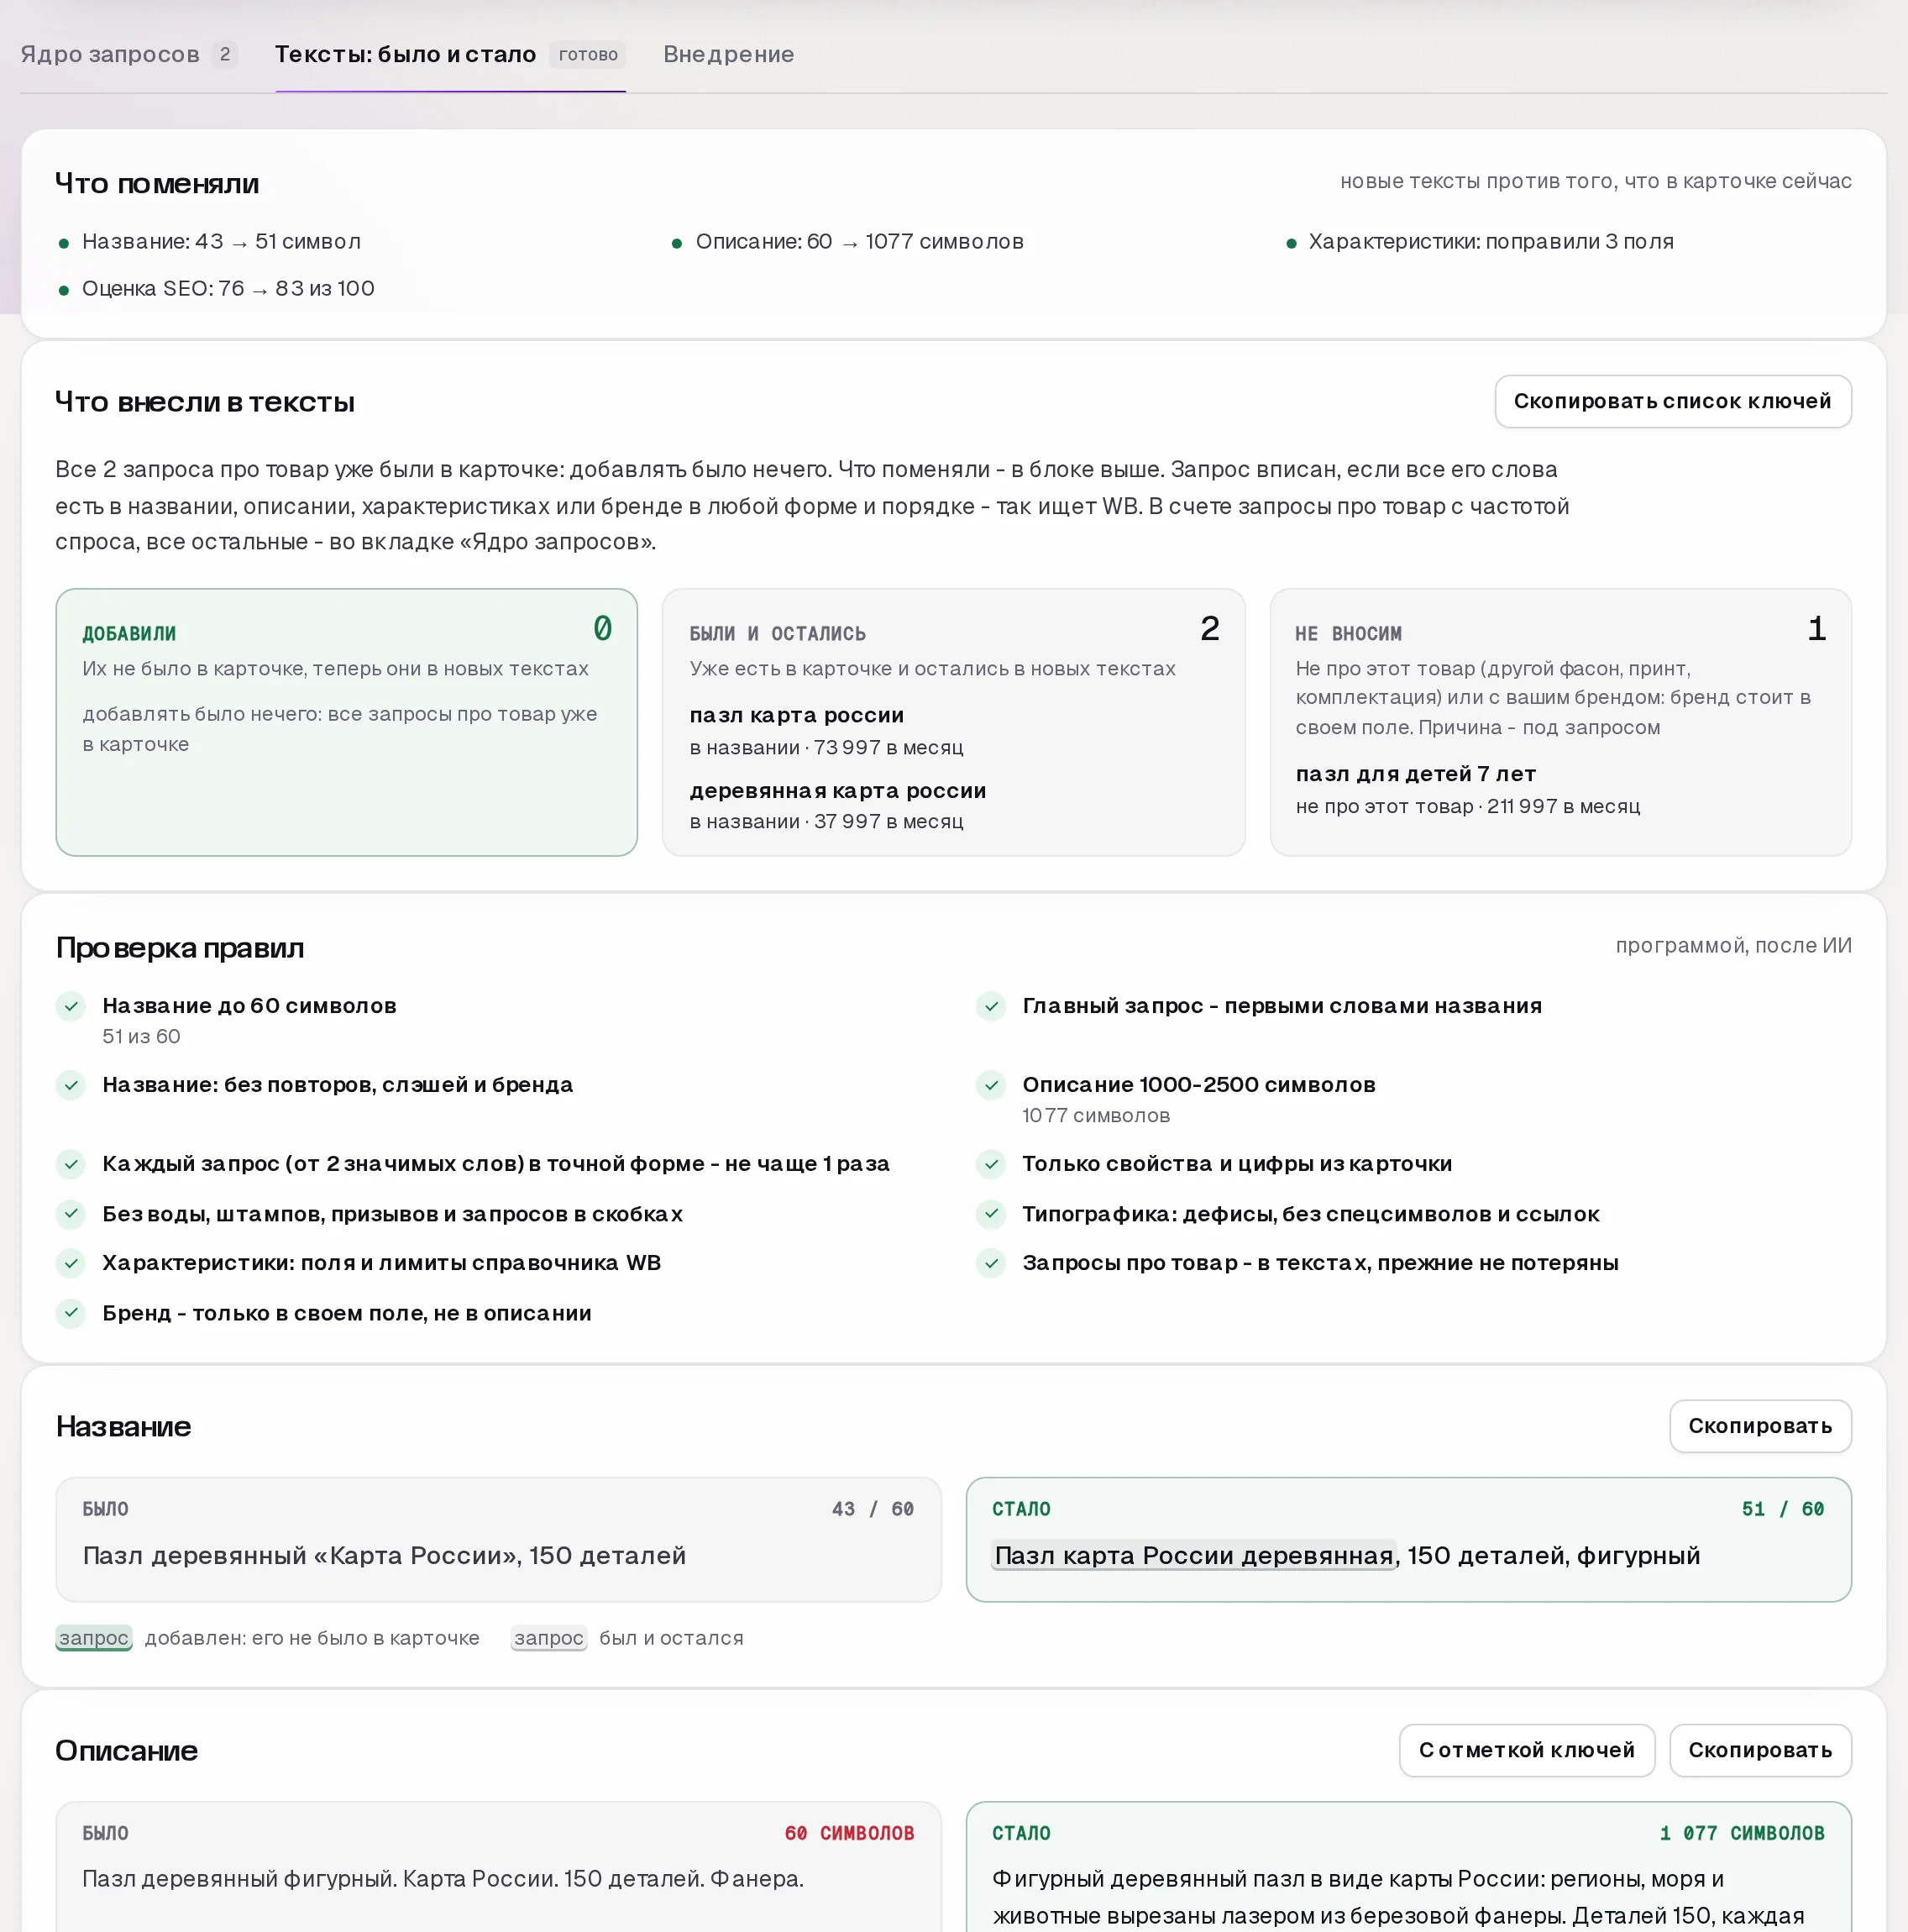The height and width of the screenshot is (1932, 1908).
Task: Switch to the «Ядро запросов» tab
Action: pos(128,54)
